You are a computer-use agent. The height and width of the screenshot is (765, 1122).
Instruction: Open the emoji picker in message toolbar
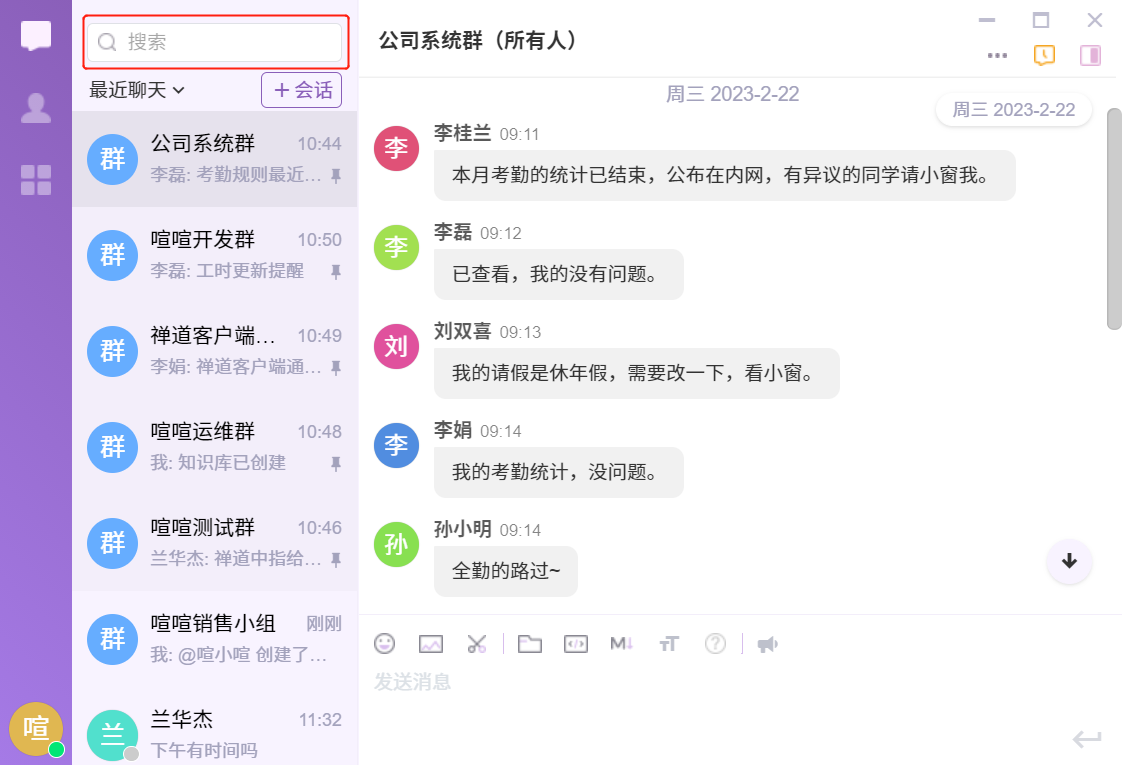click(x=384, y=644)
